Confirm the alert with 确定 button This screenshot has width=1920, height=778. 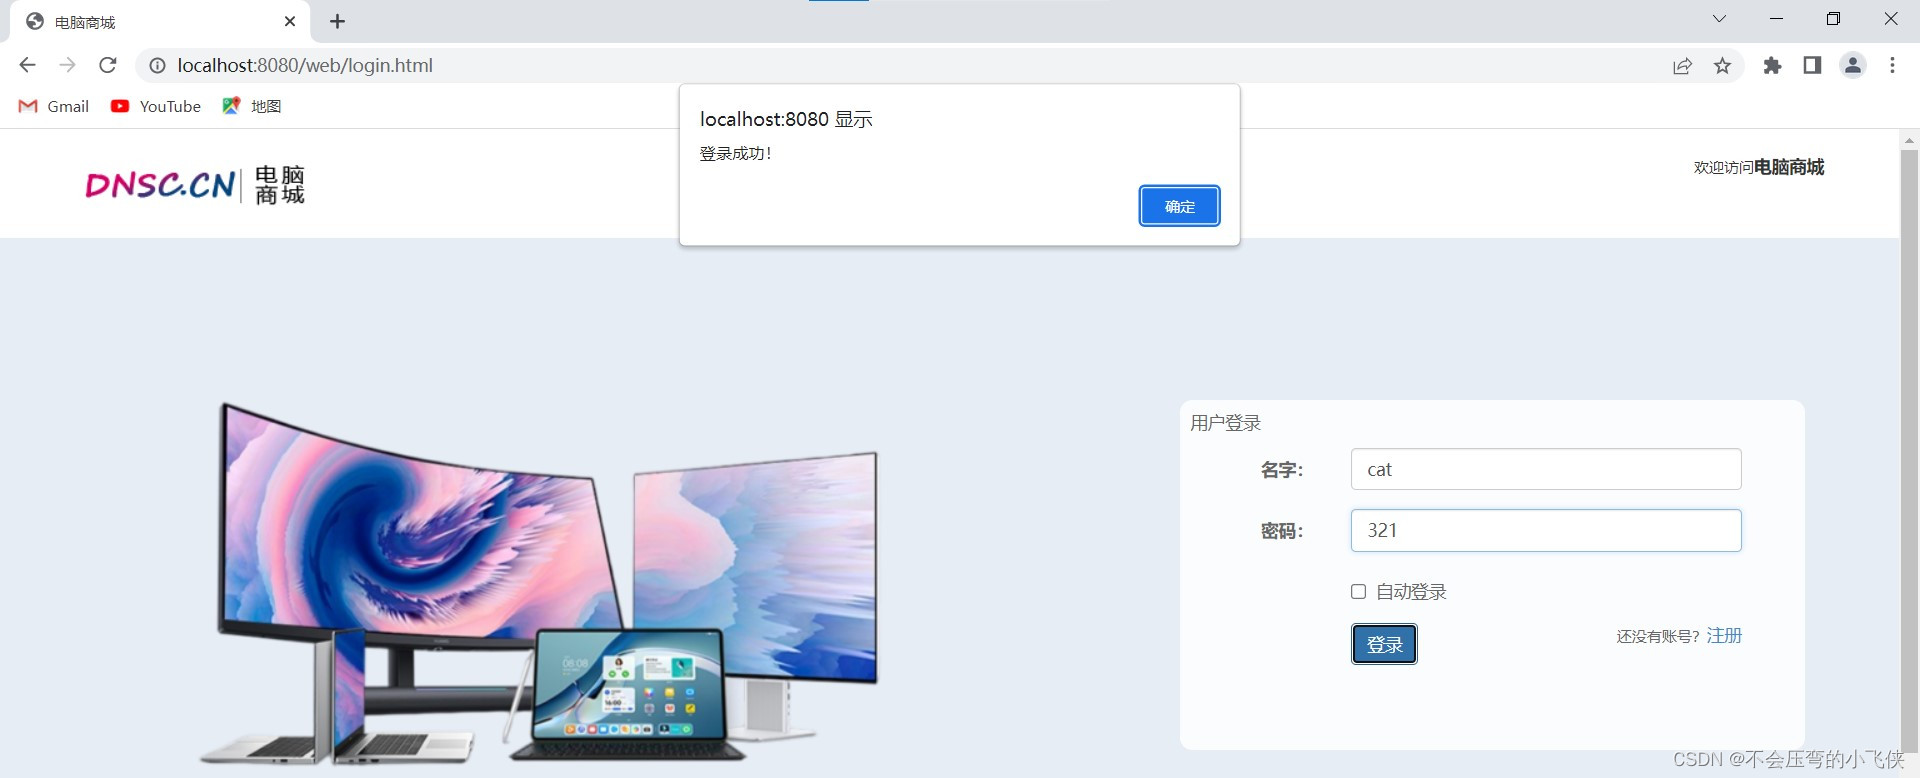1179,206
